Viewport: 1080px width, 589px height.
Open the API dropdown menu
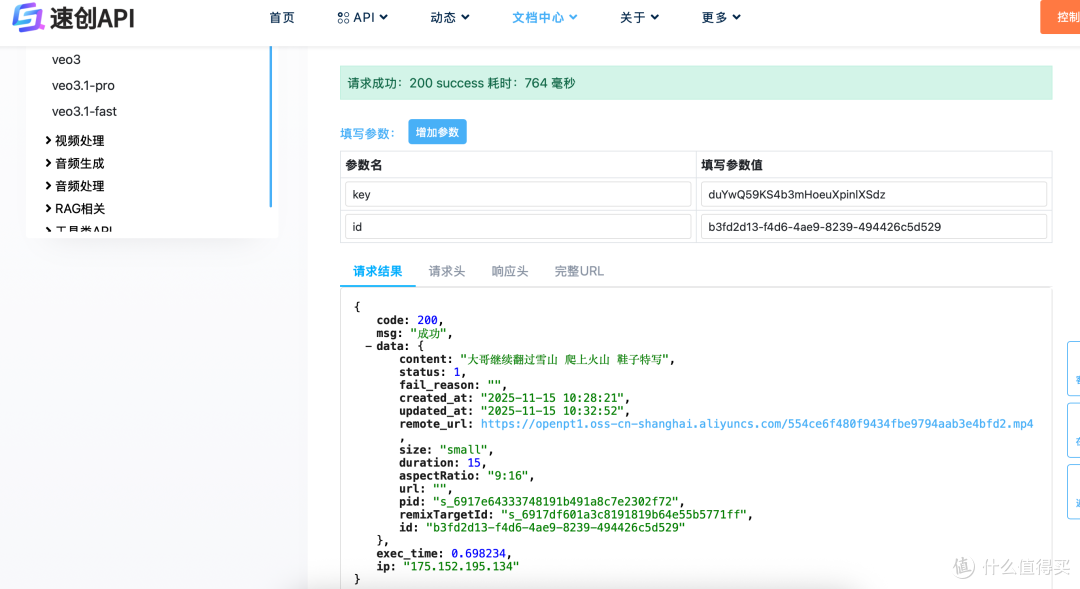click(363, 17)
